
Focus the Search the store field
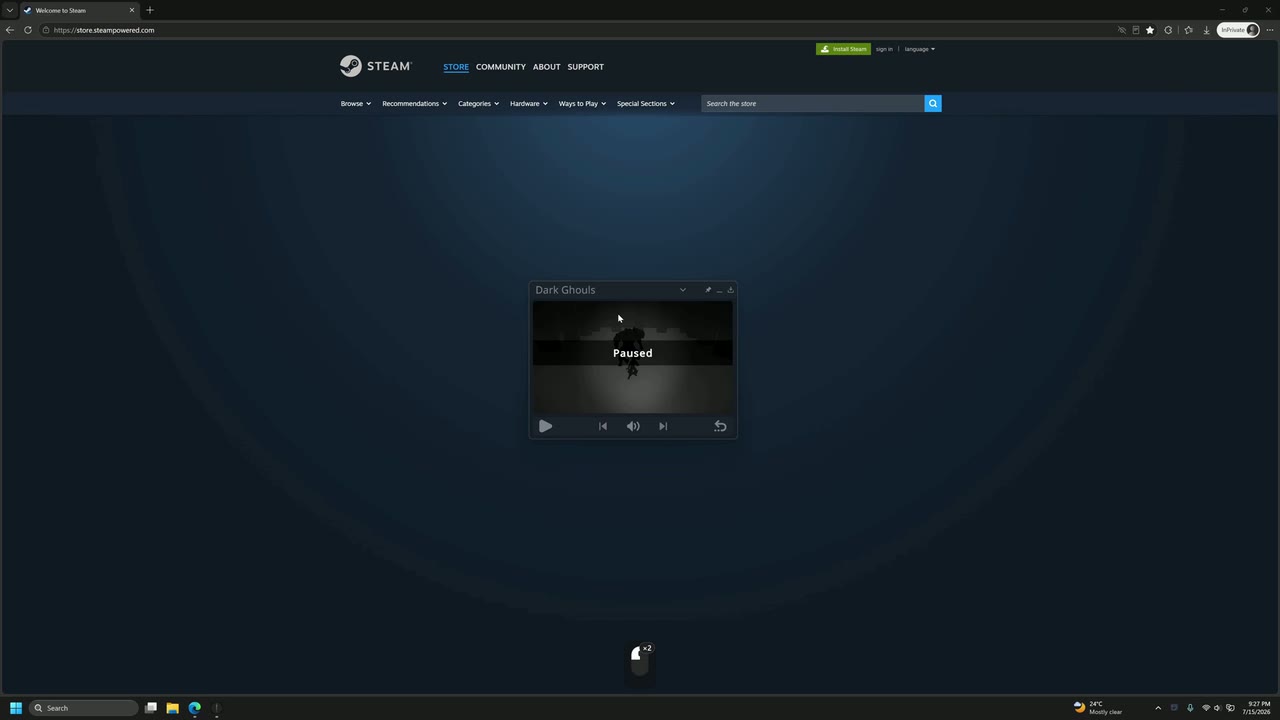(813, 104)
